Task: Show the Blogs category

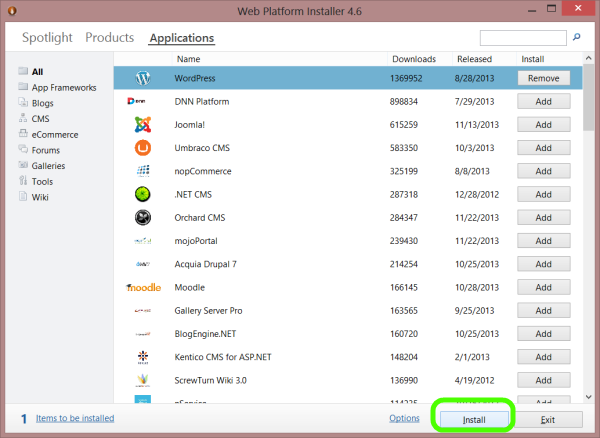Action: [x=43, y=103]
